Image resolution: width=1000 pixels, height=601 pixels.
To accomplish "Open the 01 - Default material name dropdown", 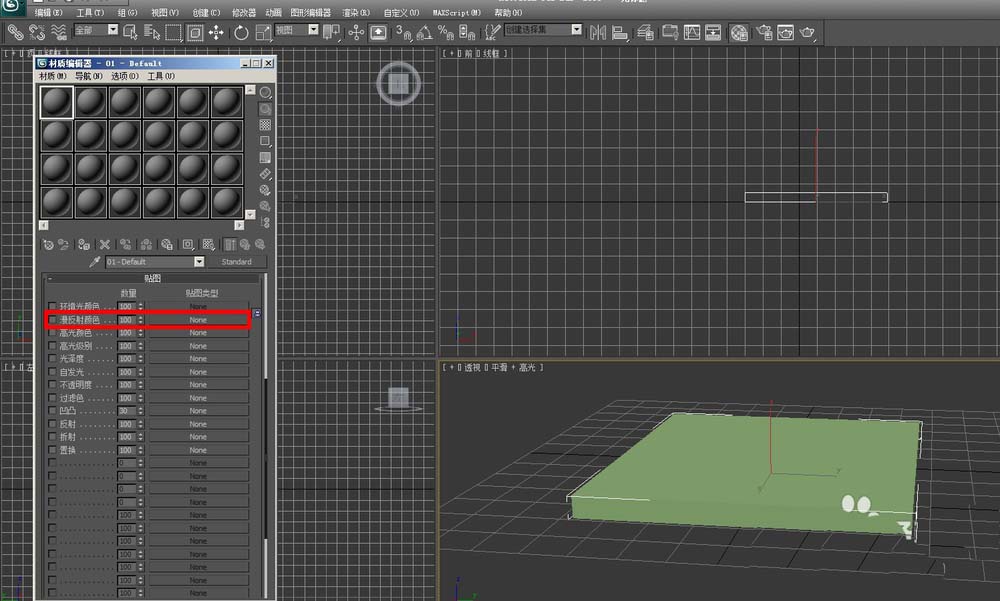I will point(199,262).
